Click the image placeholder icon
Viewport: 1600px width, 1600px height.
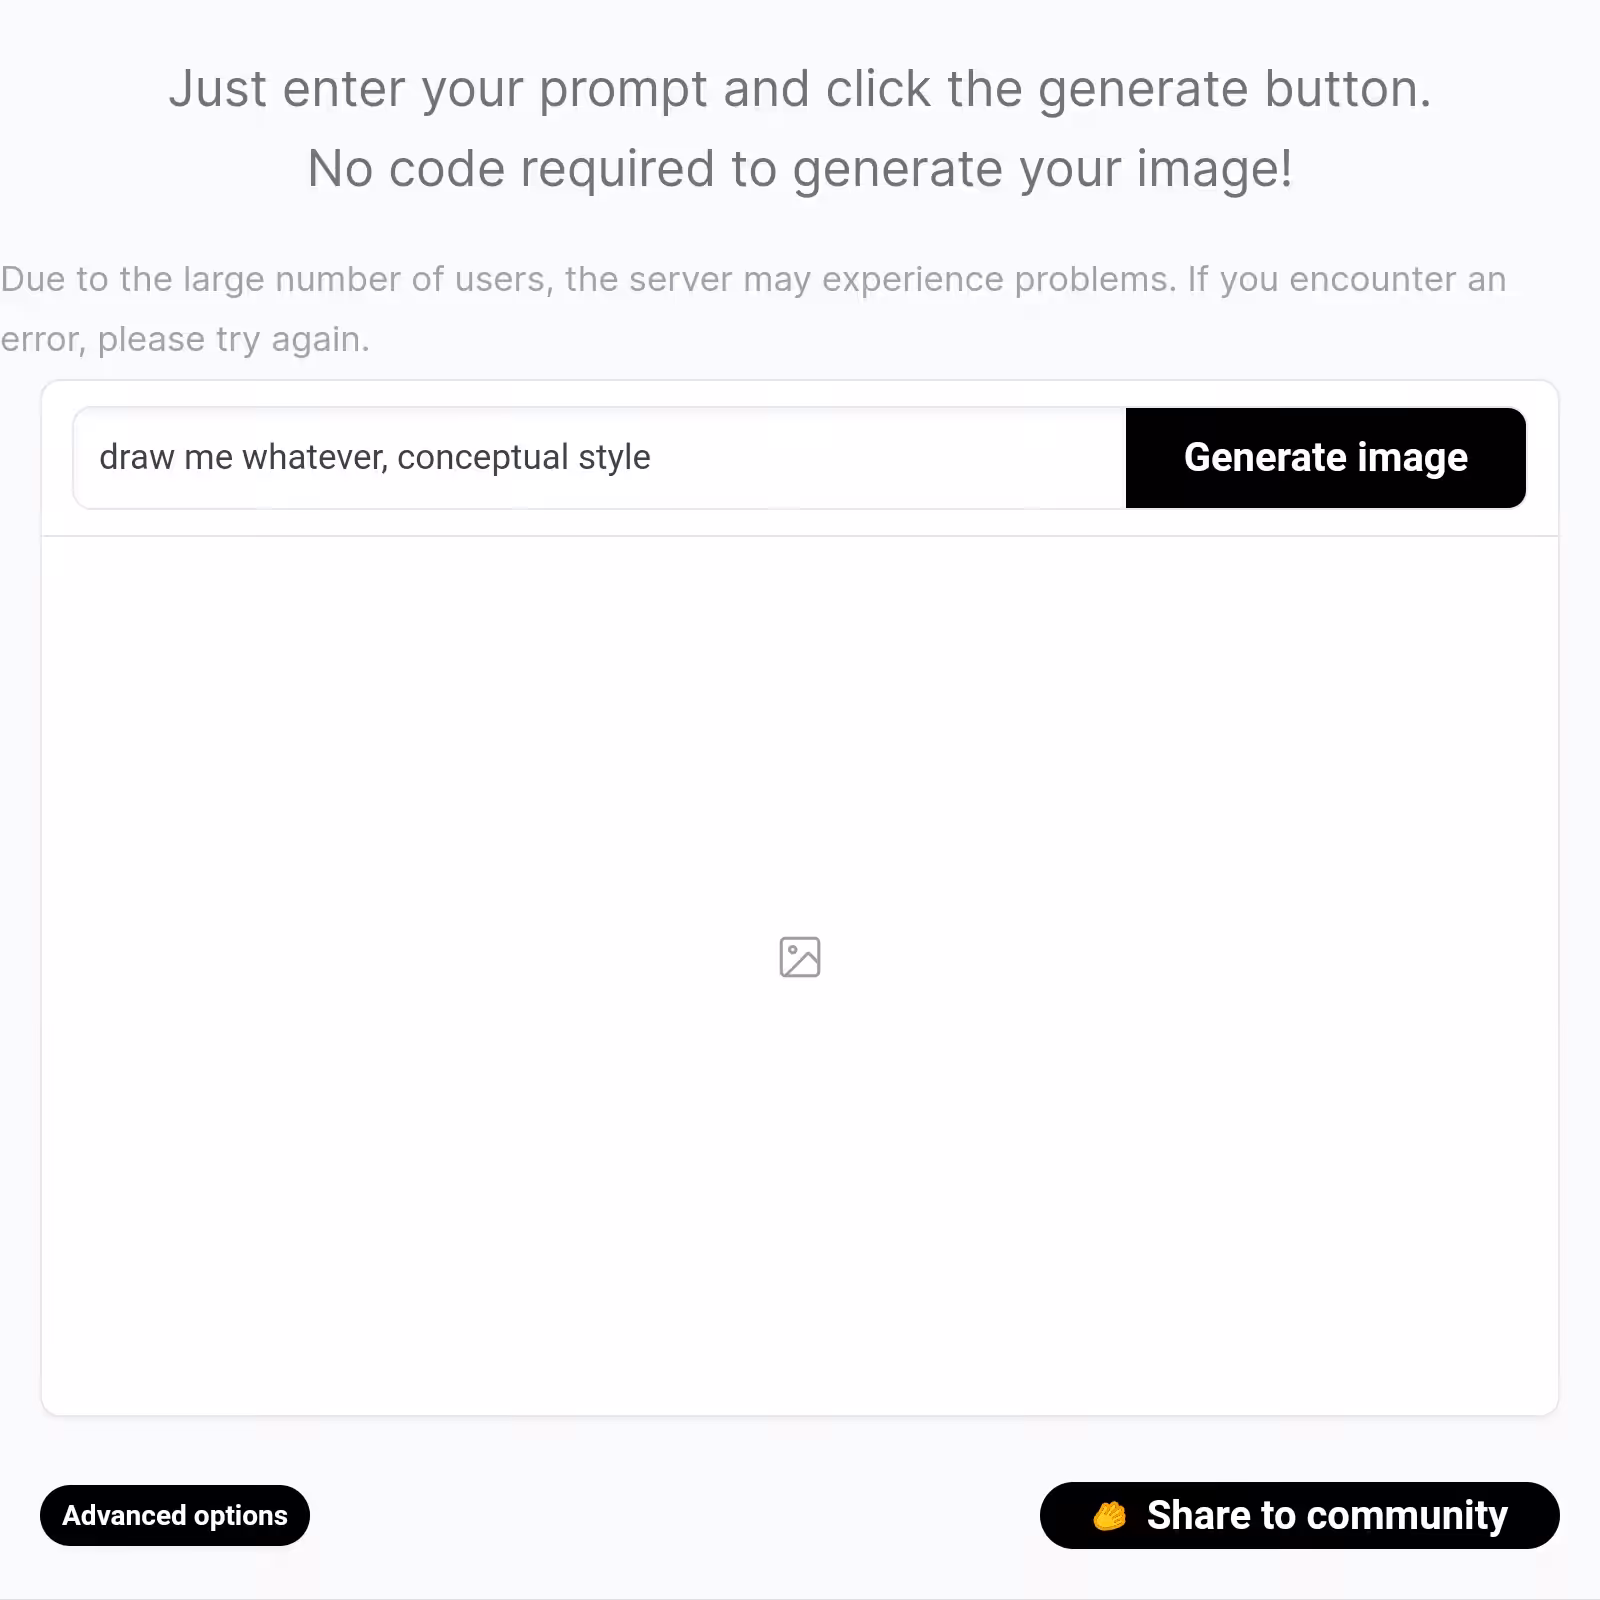(x=800, y=957)
